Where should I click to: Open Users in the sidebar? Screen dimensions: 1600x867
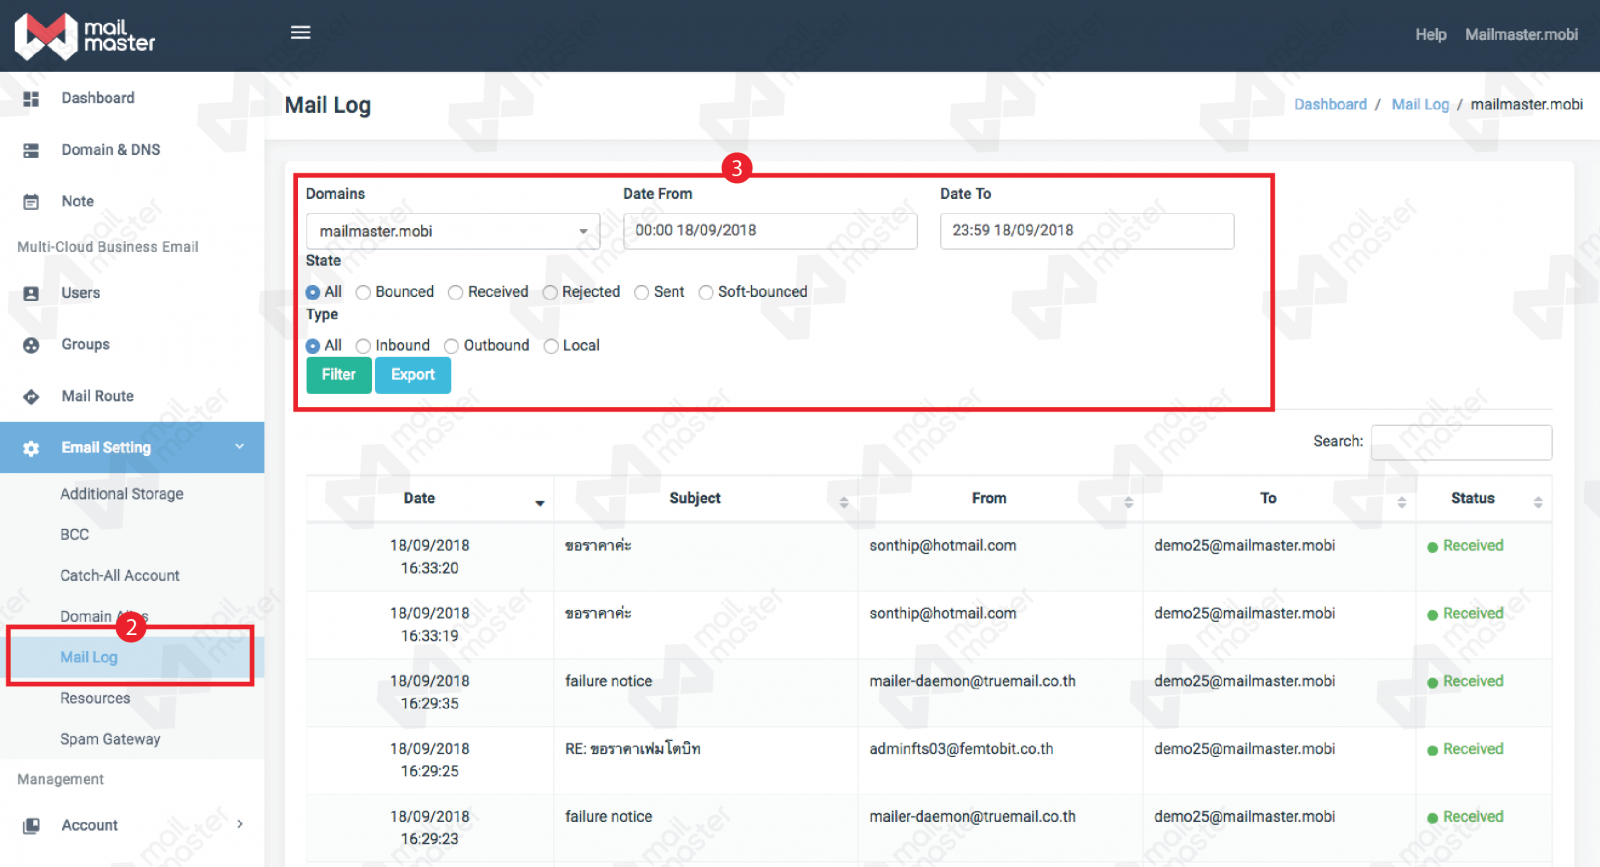point(81,293)
